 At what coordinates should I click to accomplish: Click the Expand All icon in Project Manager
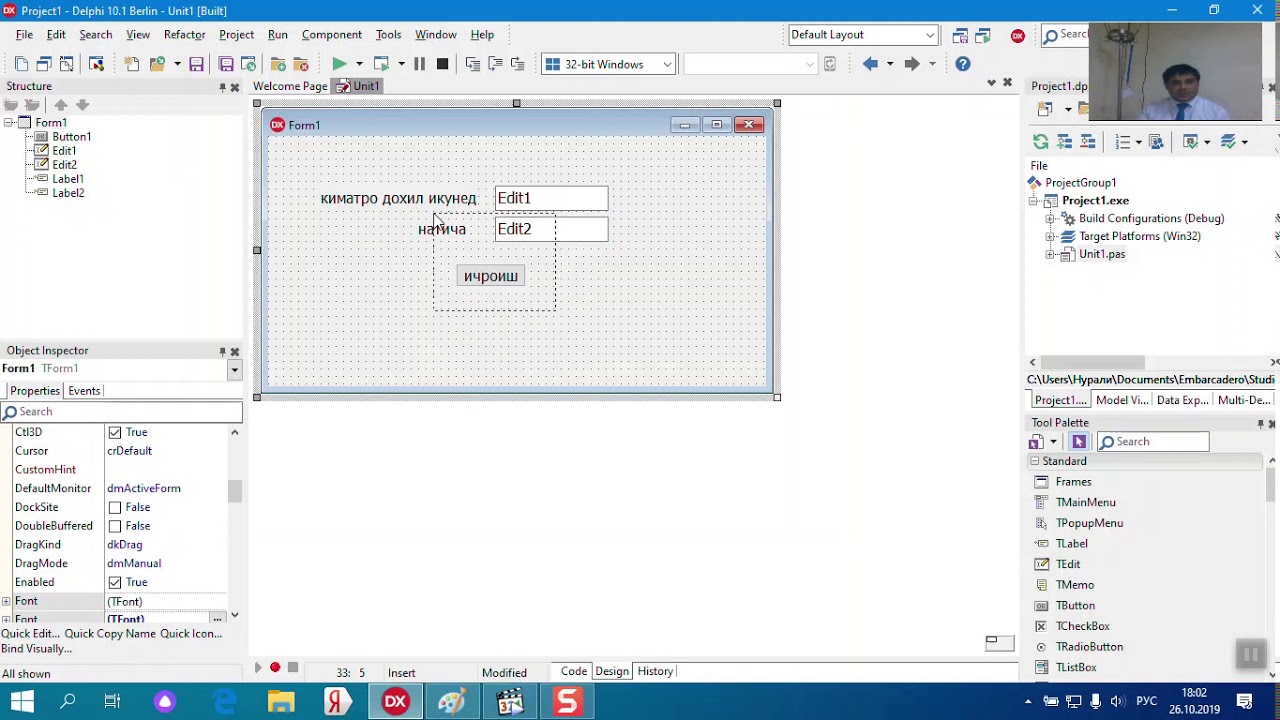click(1064, 142)
